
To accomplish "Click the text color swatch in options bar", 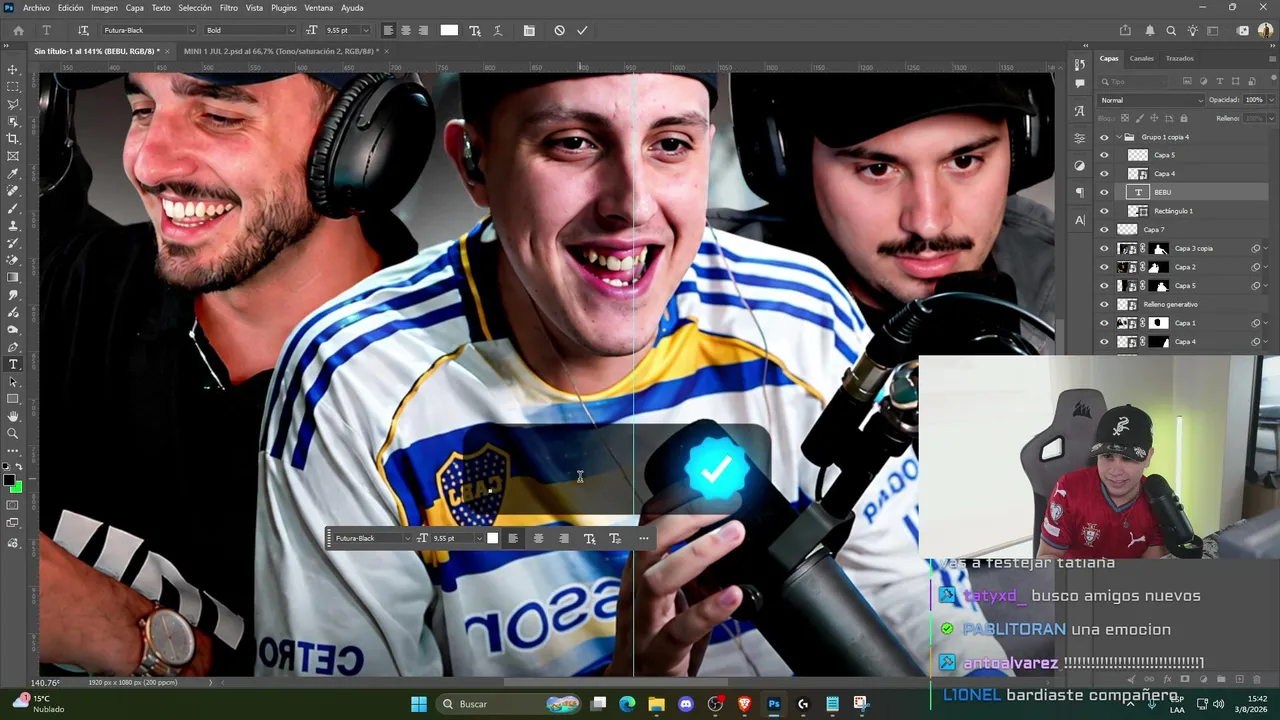I will click(449, 30).
